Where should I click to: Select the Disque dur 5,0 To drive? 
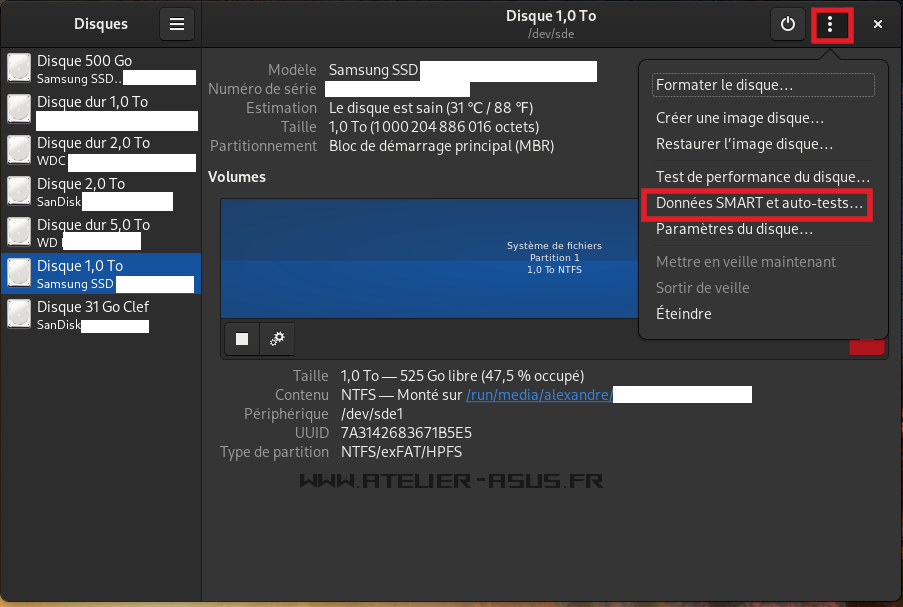pos(100,232)
